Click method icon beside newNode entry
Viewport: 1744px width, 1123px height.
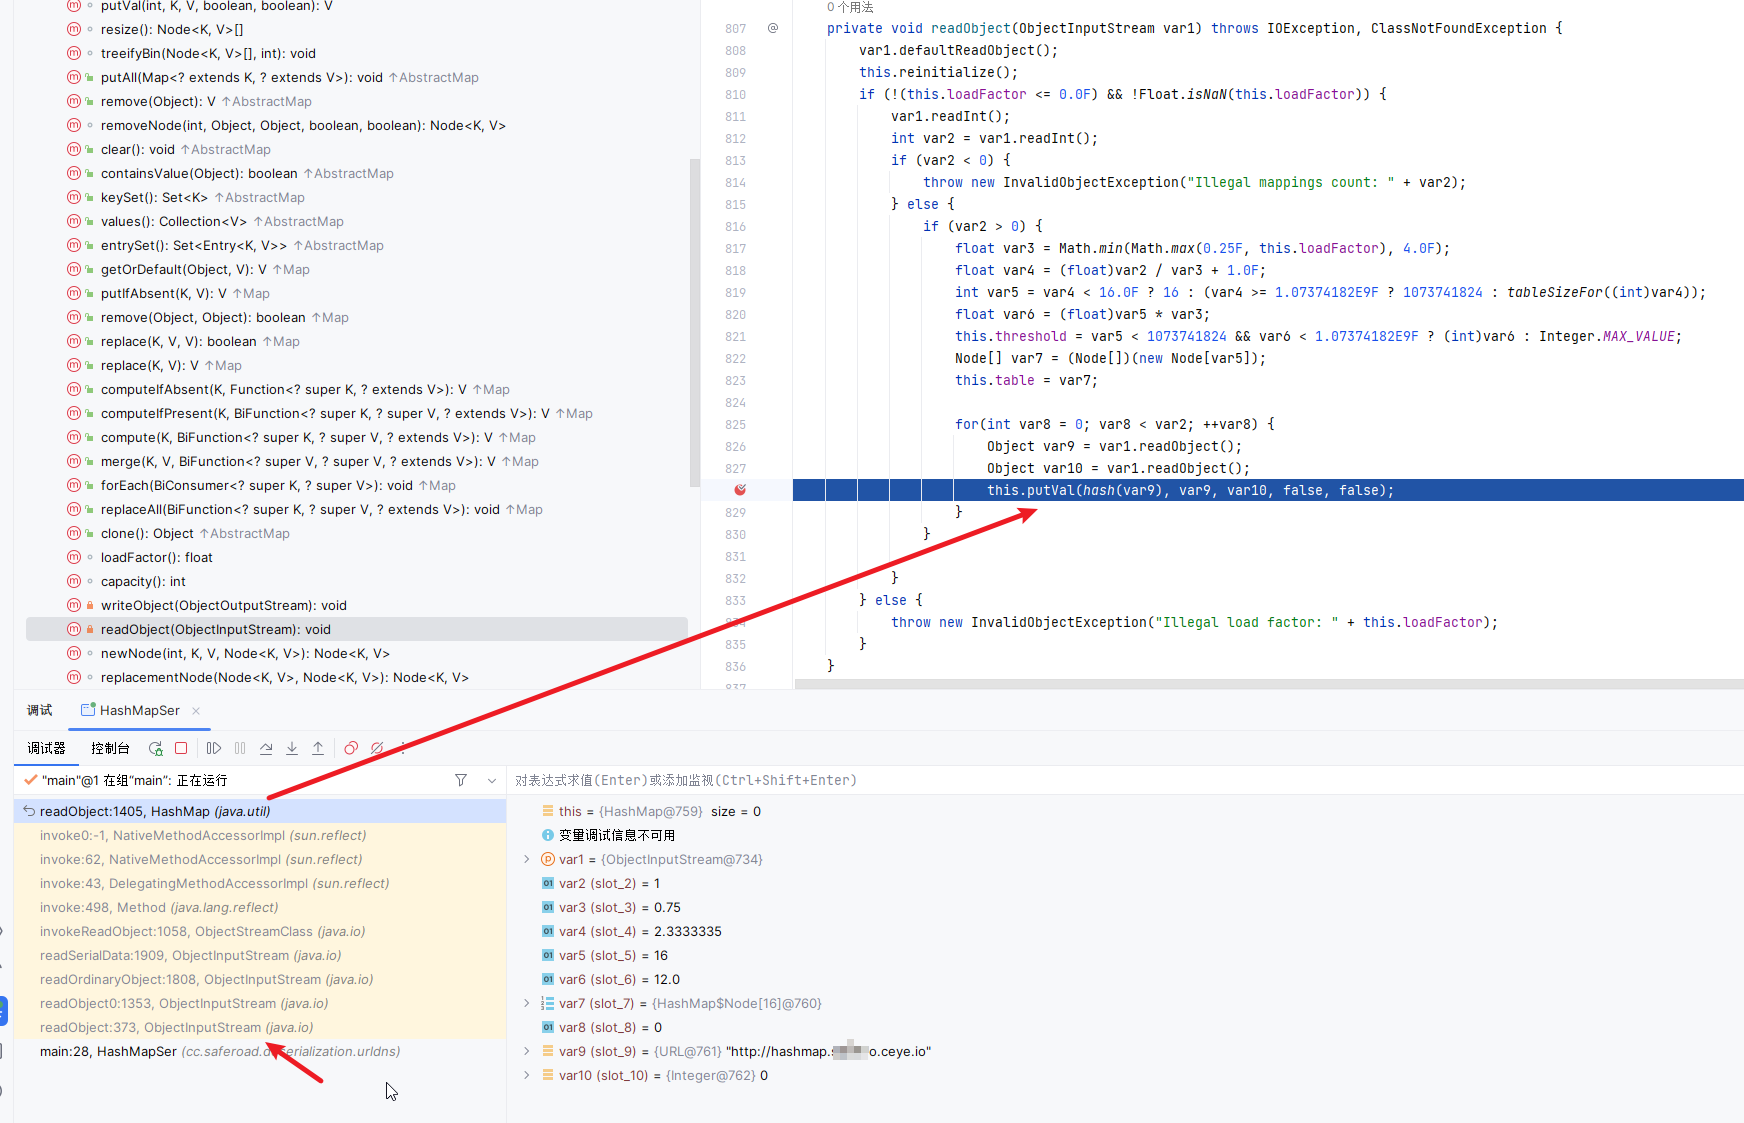pos(74,653)
